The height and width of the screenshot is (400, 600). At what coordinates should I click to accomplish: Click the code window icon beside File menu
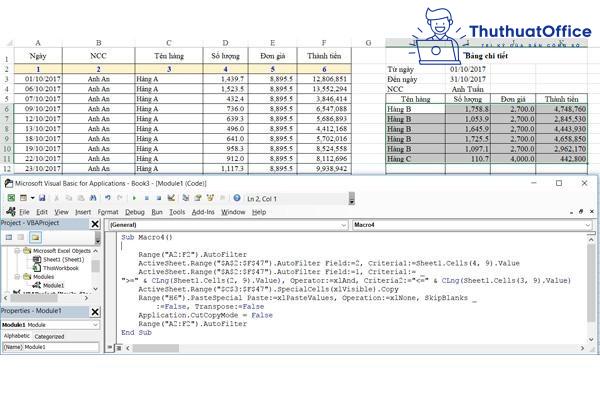click(x=11, y=211)
